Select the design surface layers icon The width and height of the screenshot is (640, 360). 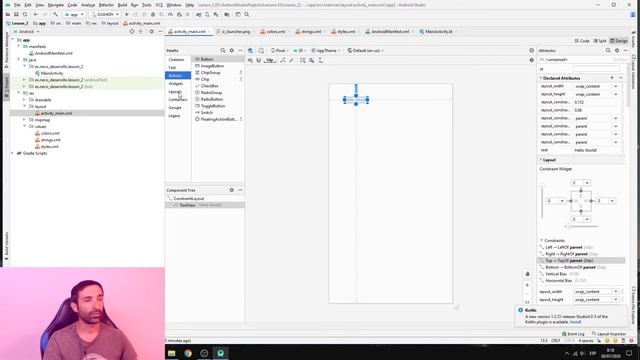(250, 51)
